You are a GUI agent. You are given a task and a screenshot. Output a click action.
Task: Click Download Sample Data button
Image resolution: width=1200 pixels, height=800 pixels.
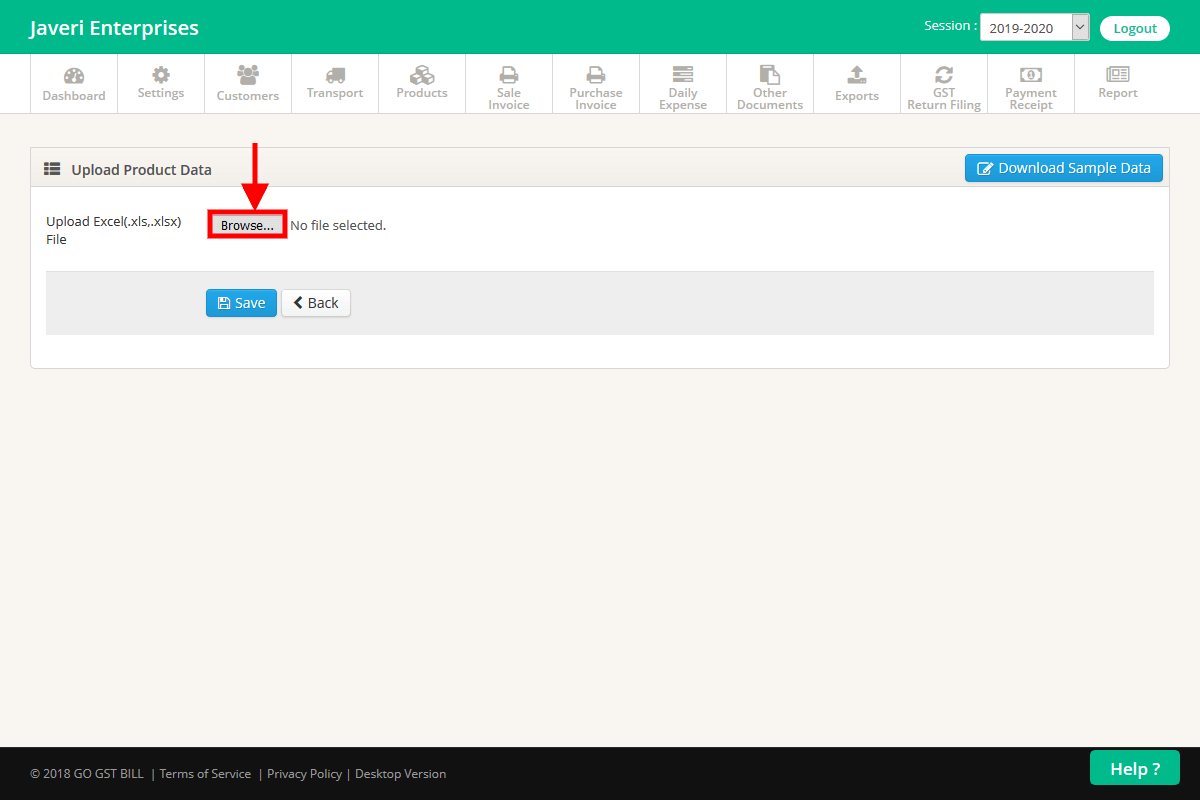1063,168
